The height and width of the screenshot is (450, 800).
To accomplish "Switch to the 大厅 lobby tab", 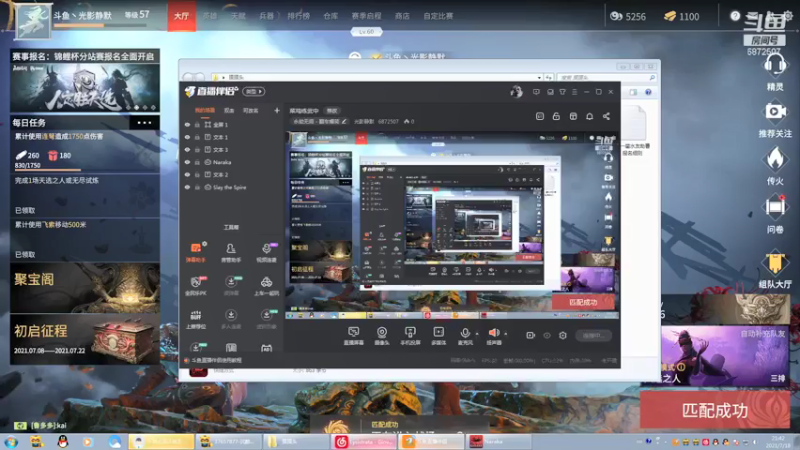I will click(181, 16).
